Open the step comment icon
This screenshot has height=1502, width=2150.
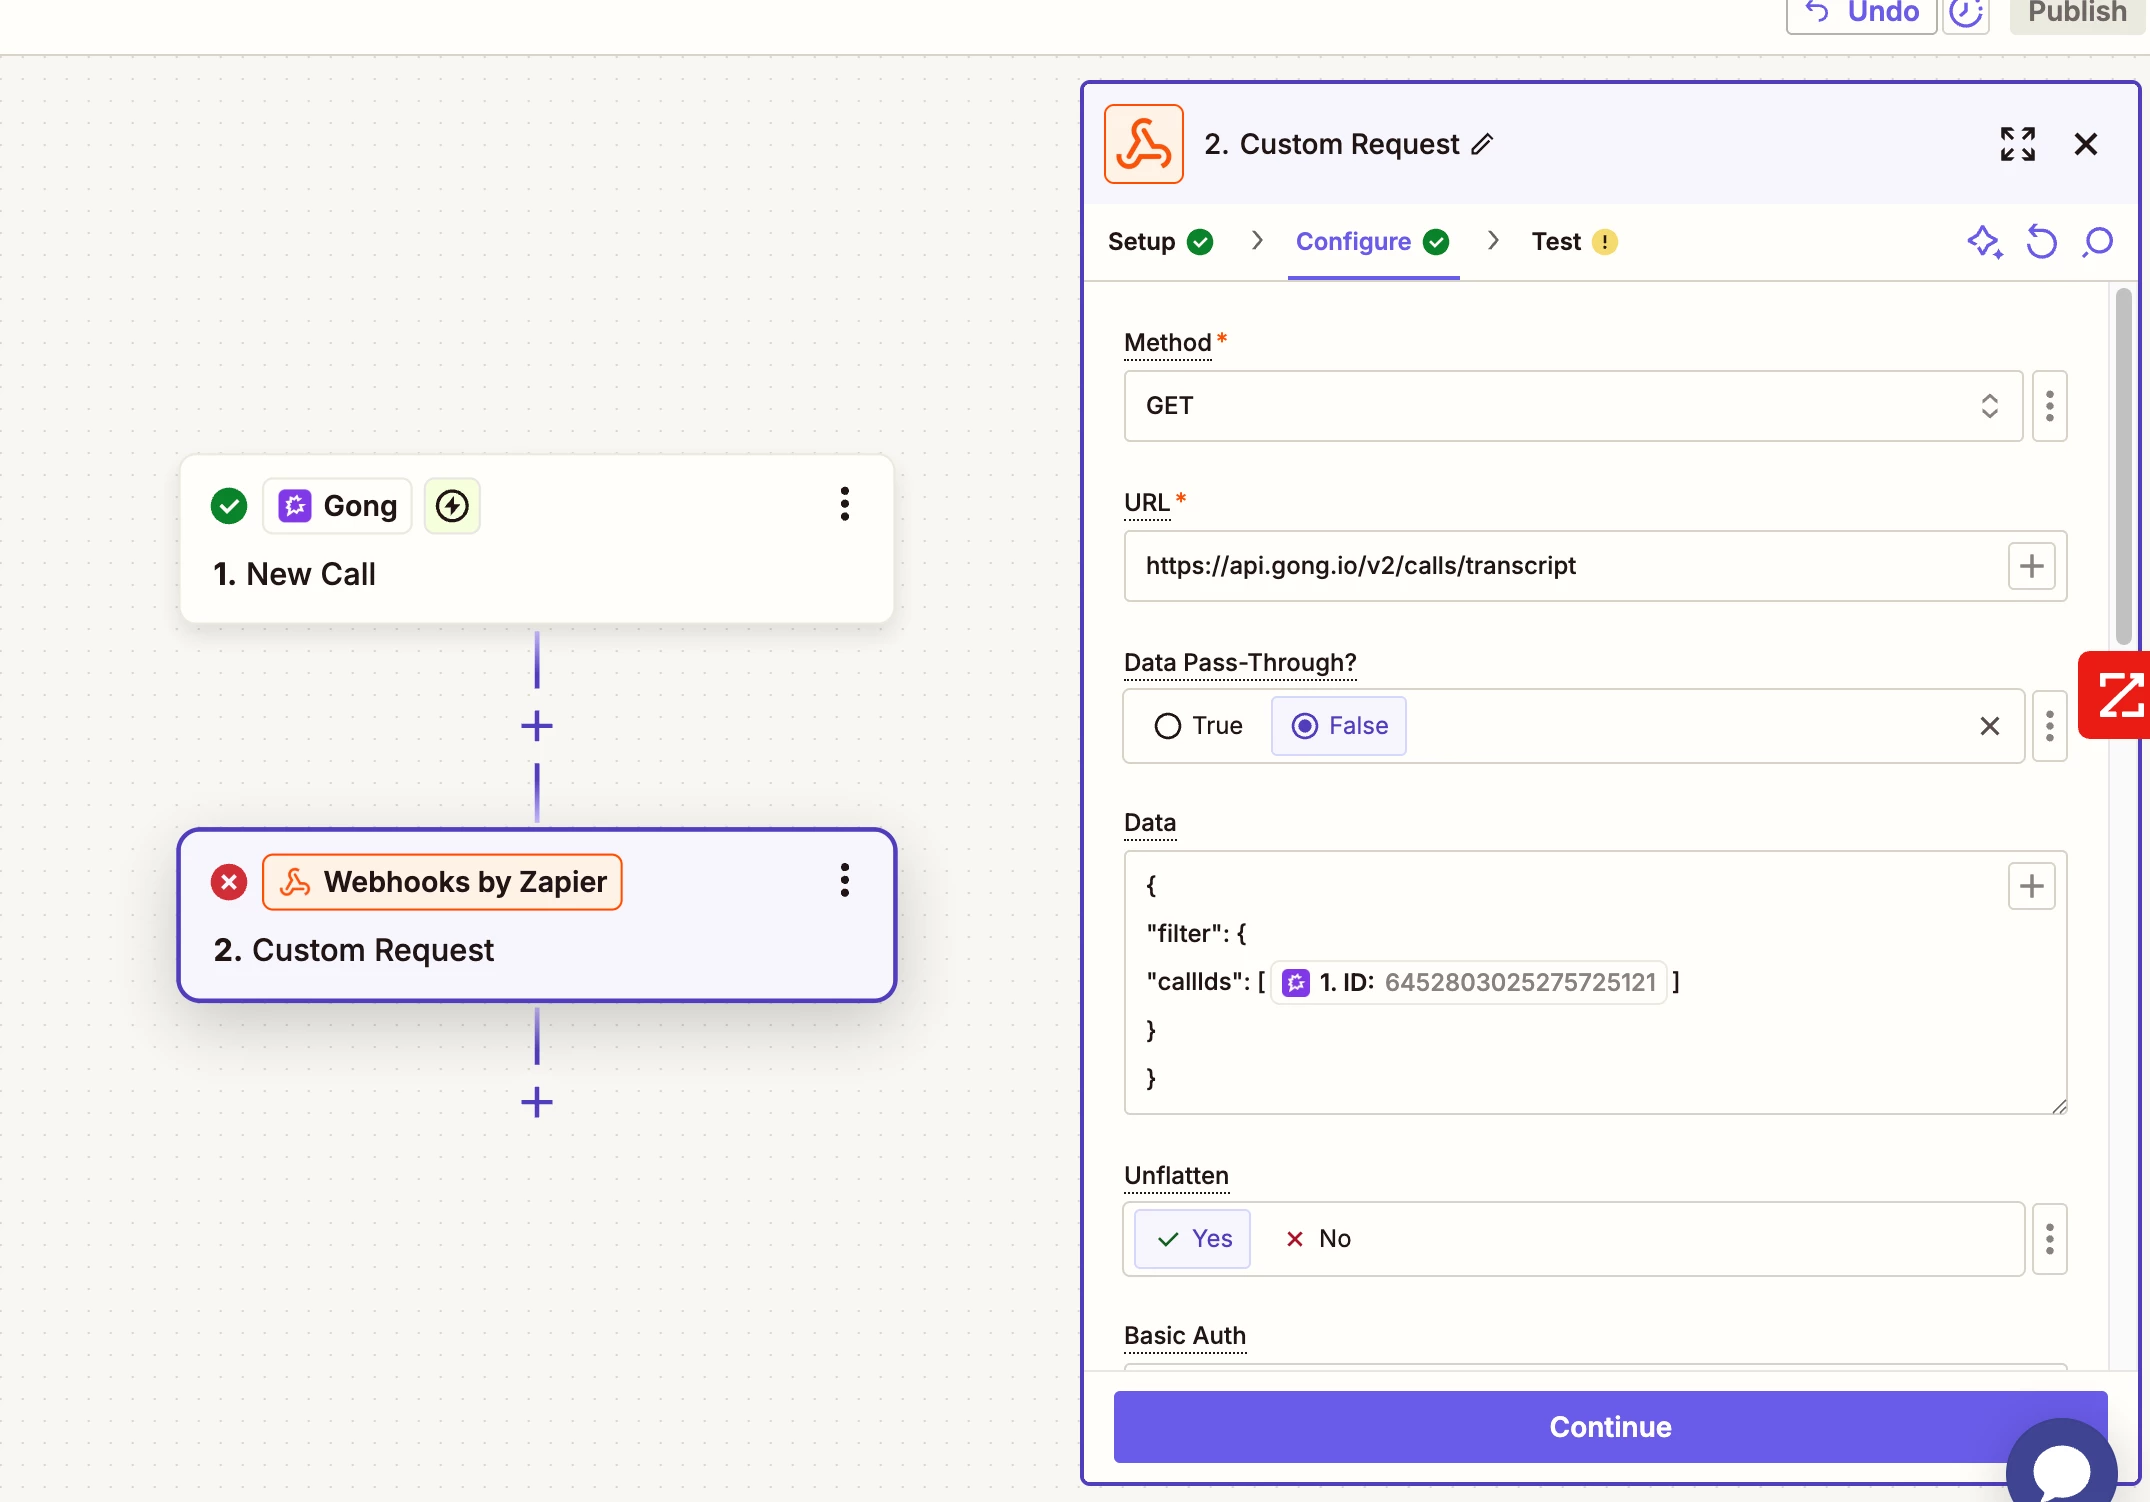click(2098, 242)
